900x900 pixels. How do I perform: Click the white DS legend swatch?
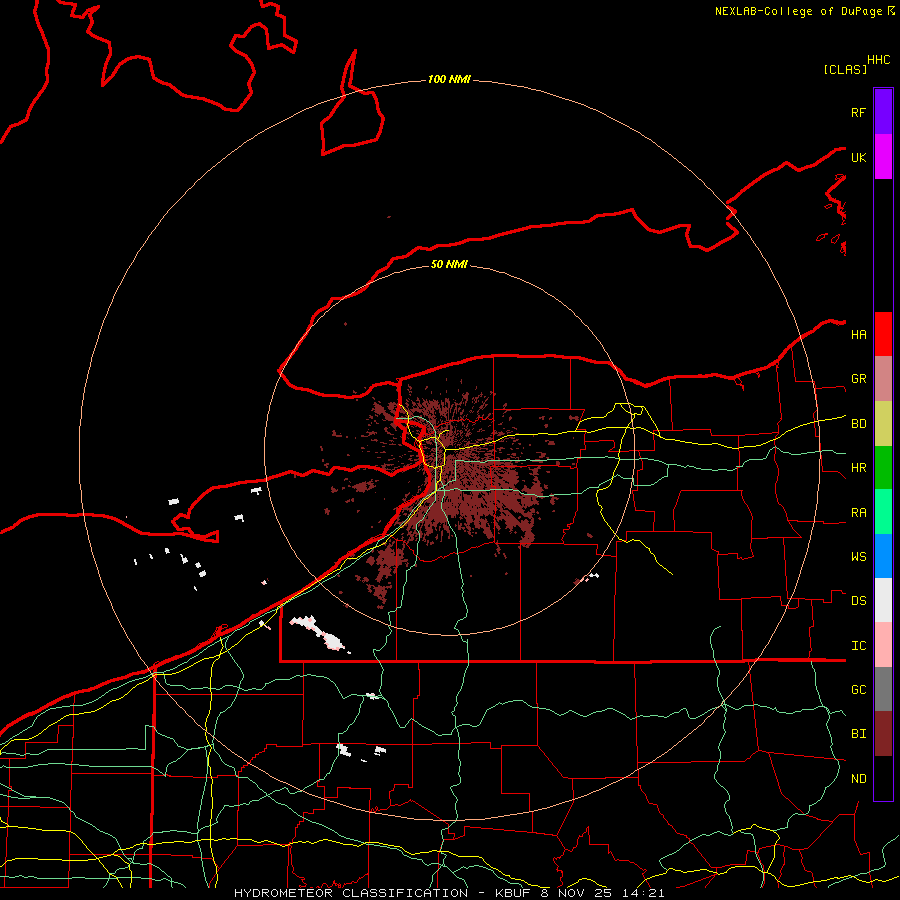(x=883, y=600)
